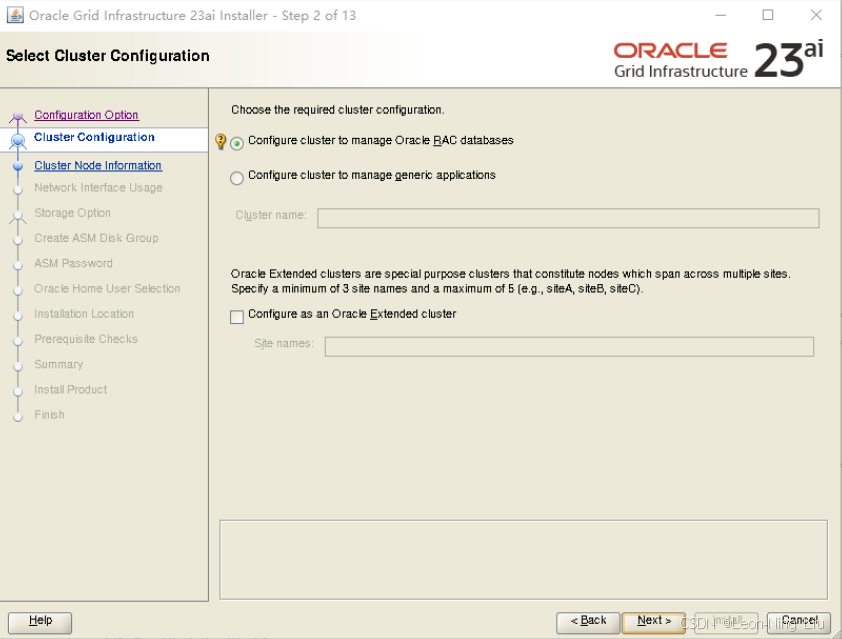Cancel the installation with Cancel button
Viewport: 842px width, 639px height.
tap(799, 622)
